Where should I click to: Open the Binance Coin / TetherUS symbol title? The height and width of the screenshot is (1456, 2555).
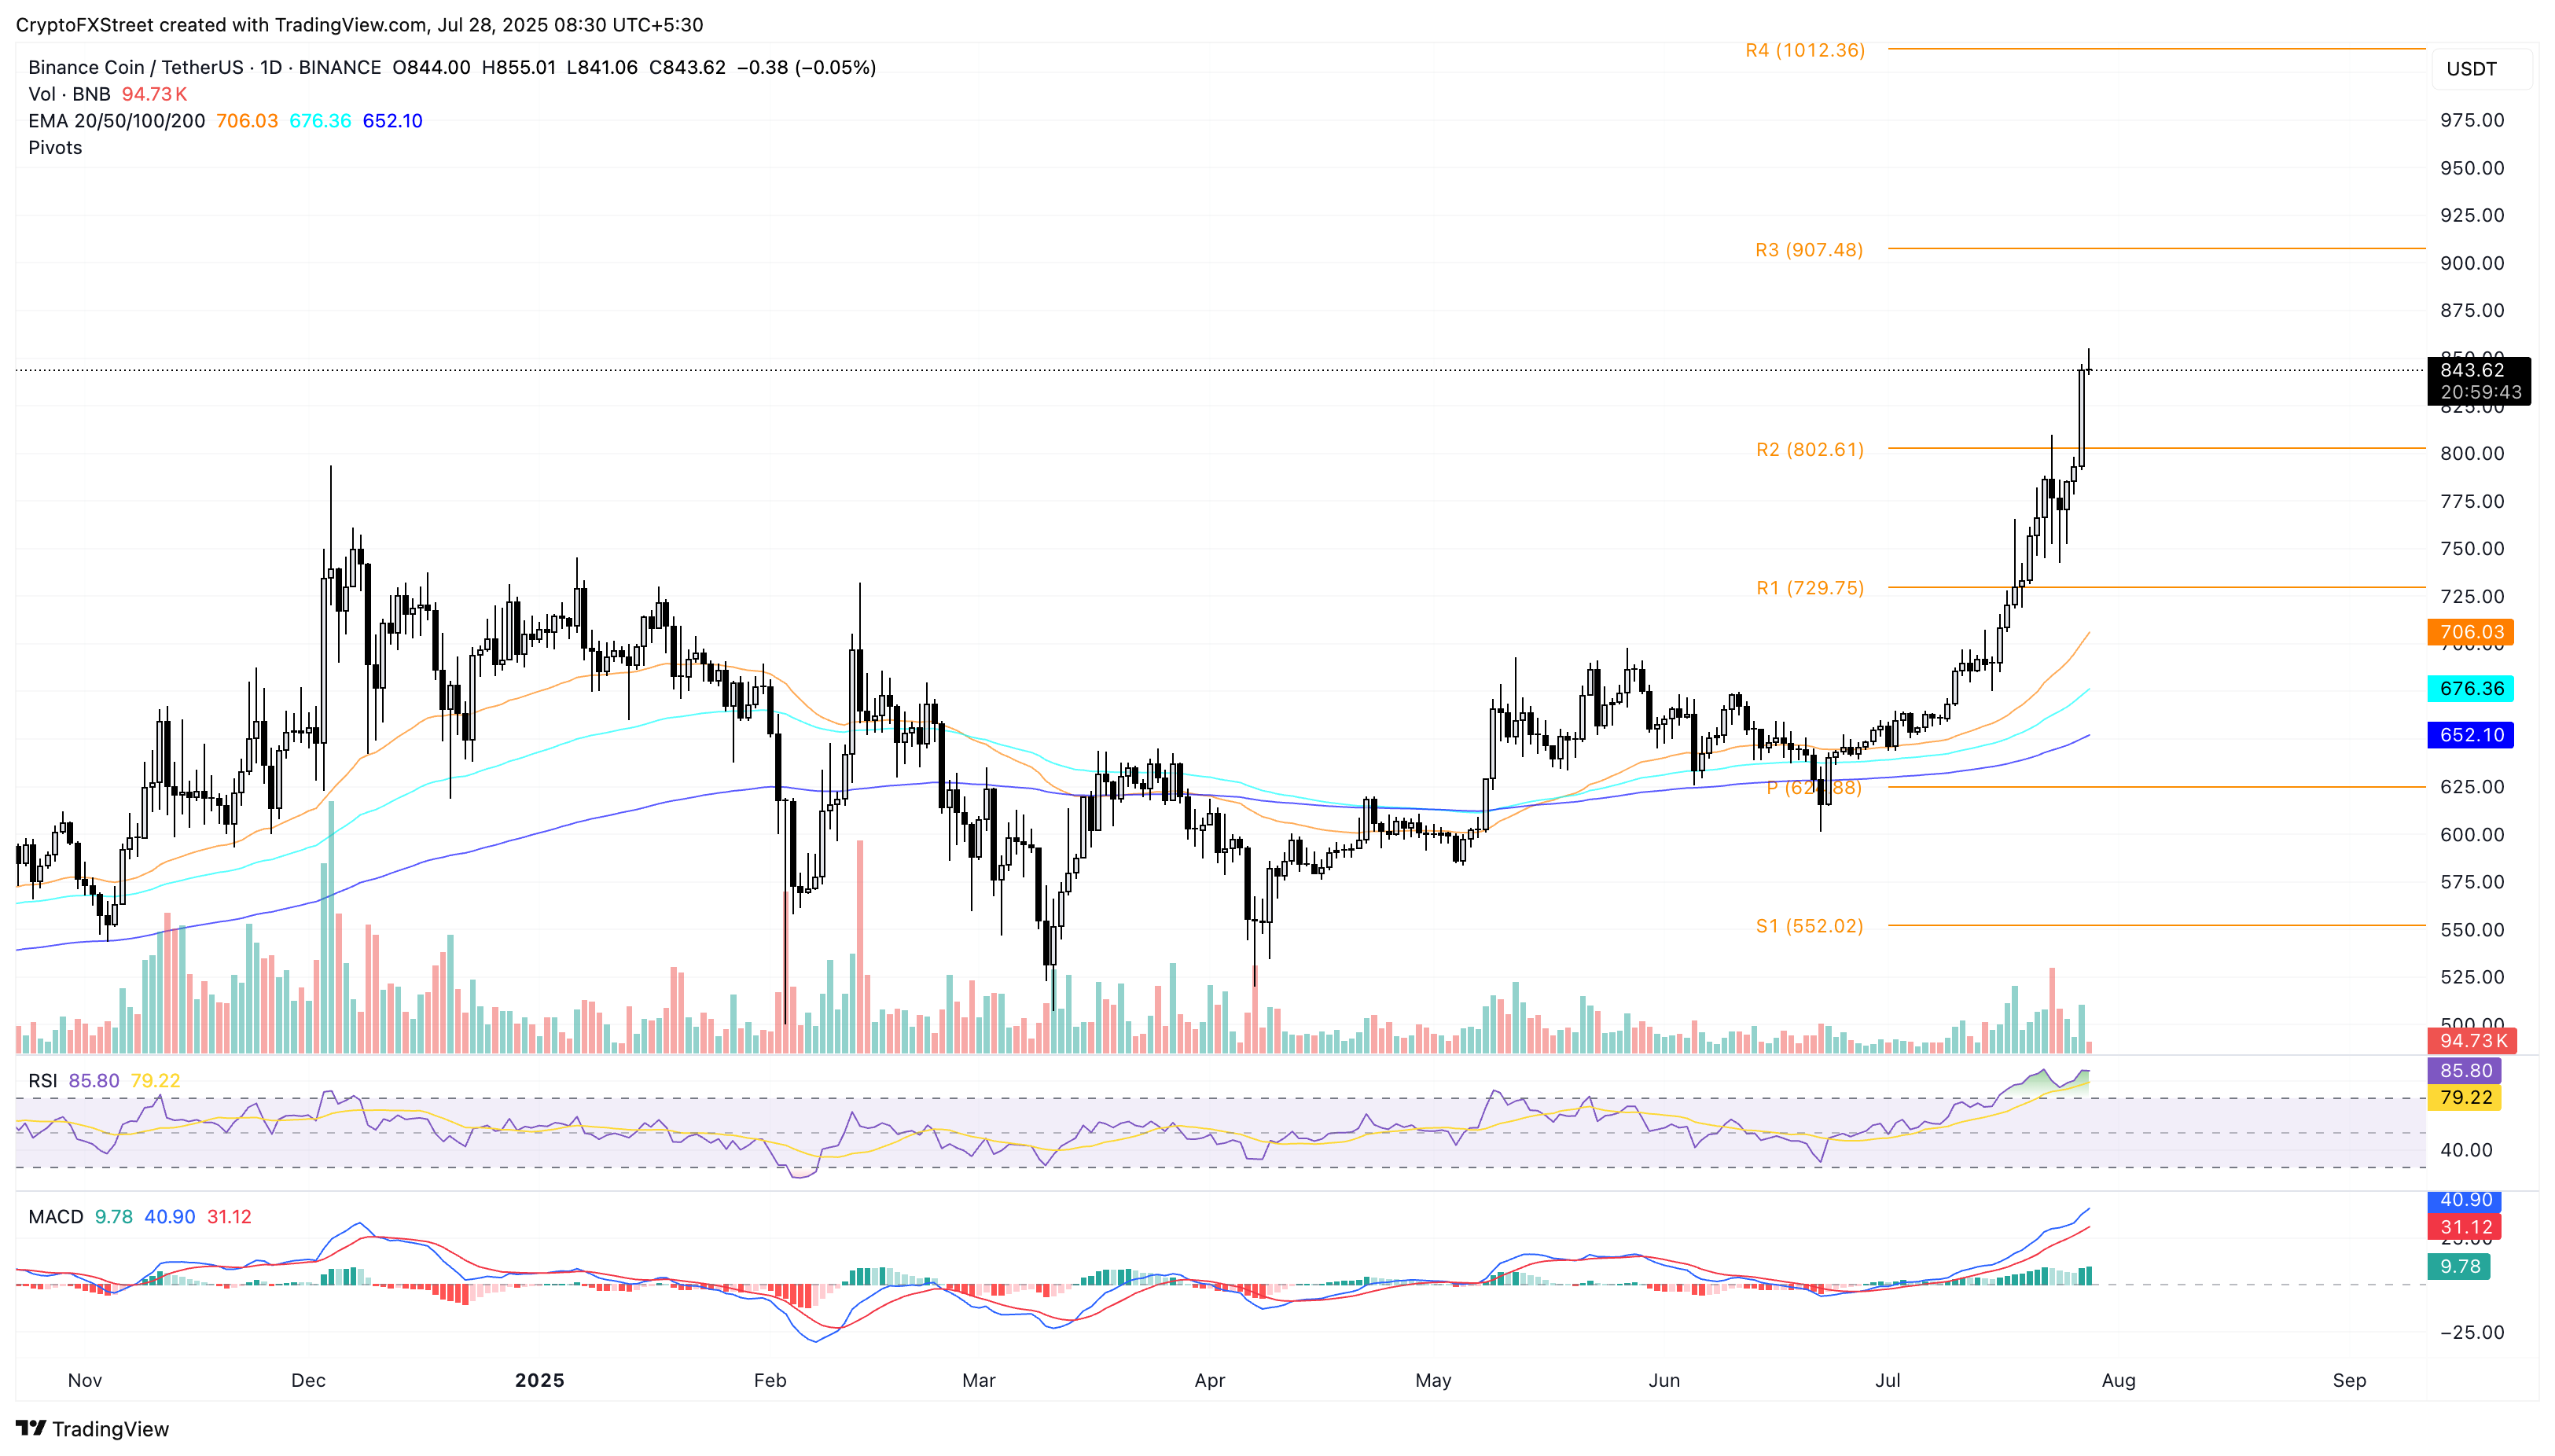(135, 68)
